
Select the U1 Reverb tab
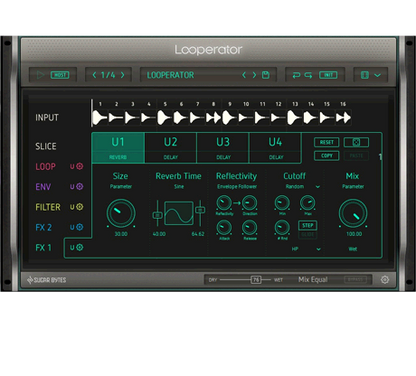(118, 148)
